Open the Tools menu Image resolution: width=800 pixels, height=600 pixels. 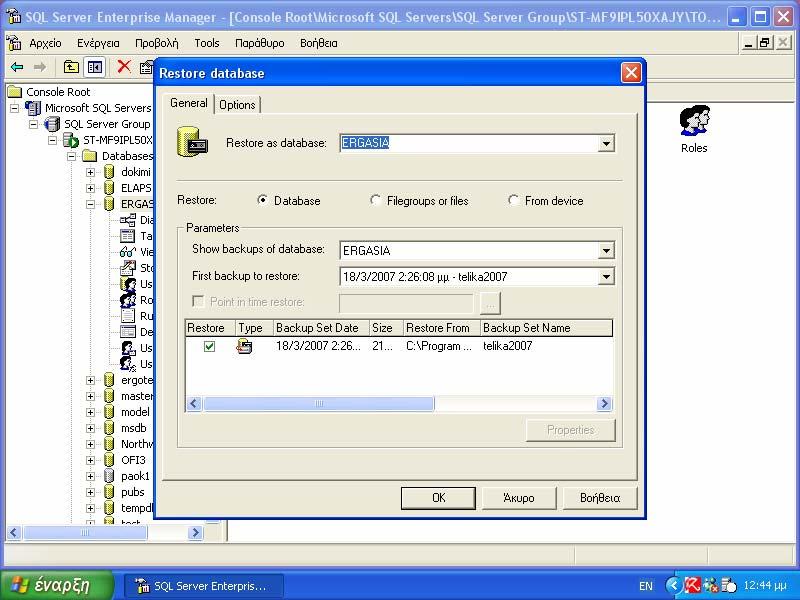207,43
